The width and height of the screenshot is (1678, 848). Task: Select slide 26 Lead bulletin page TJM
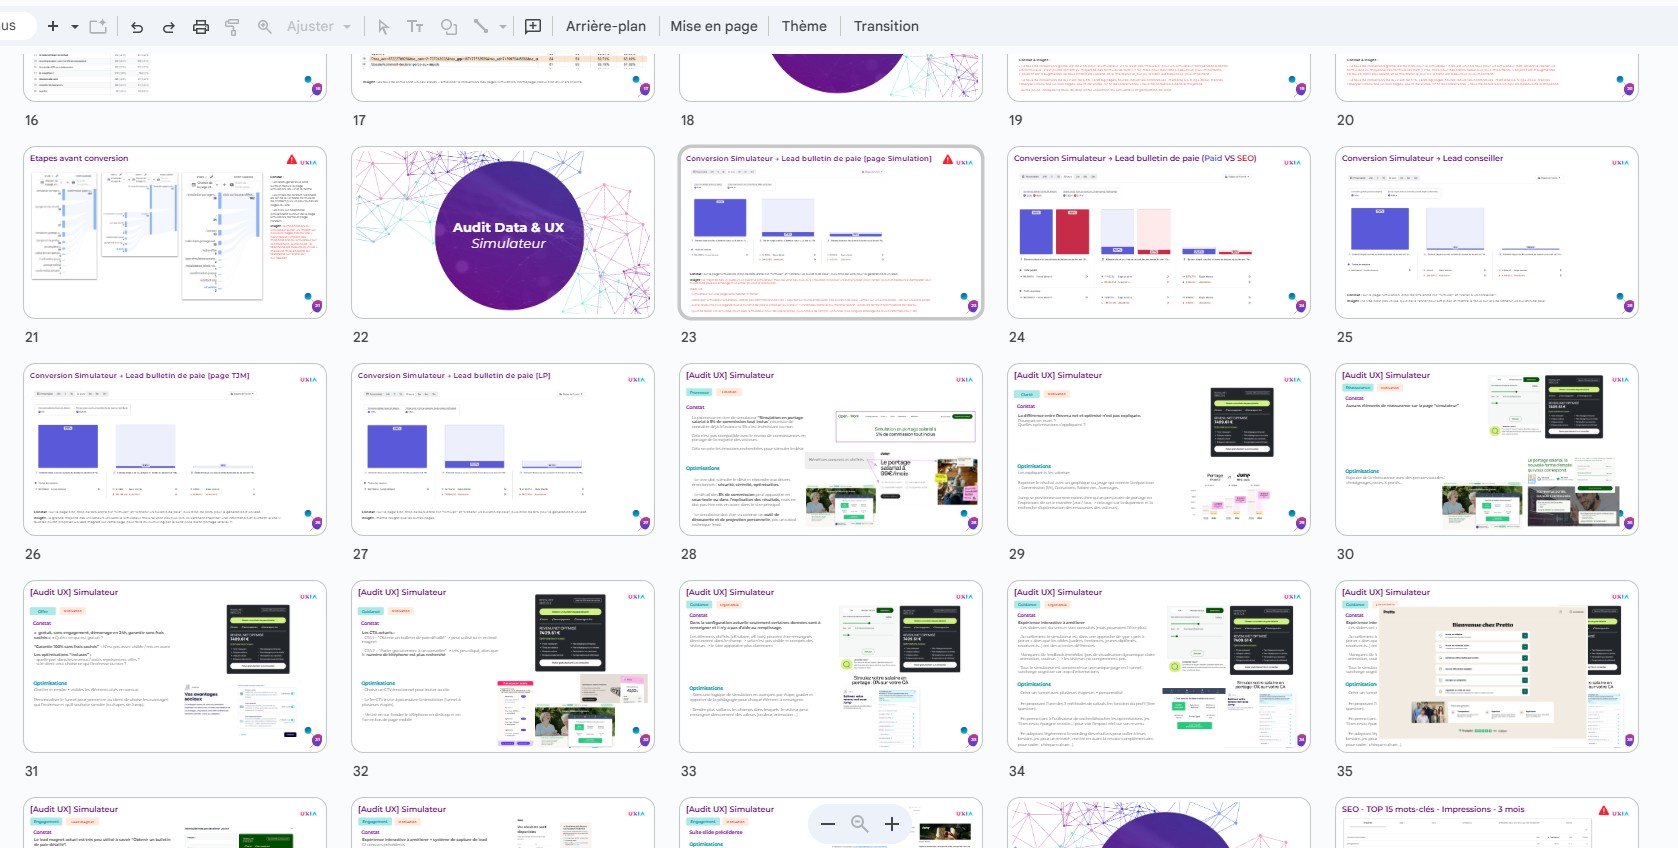(x=175, y=450)
